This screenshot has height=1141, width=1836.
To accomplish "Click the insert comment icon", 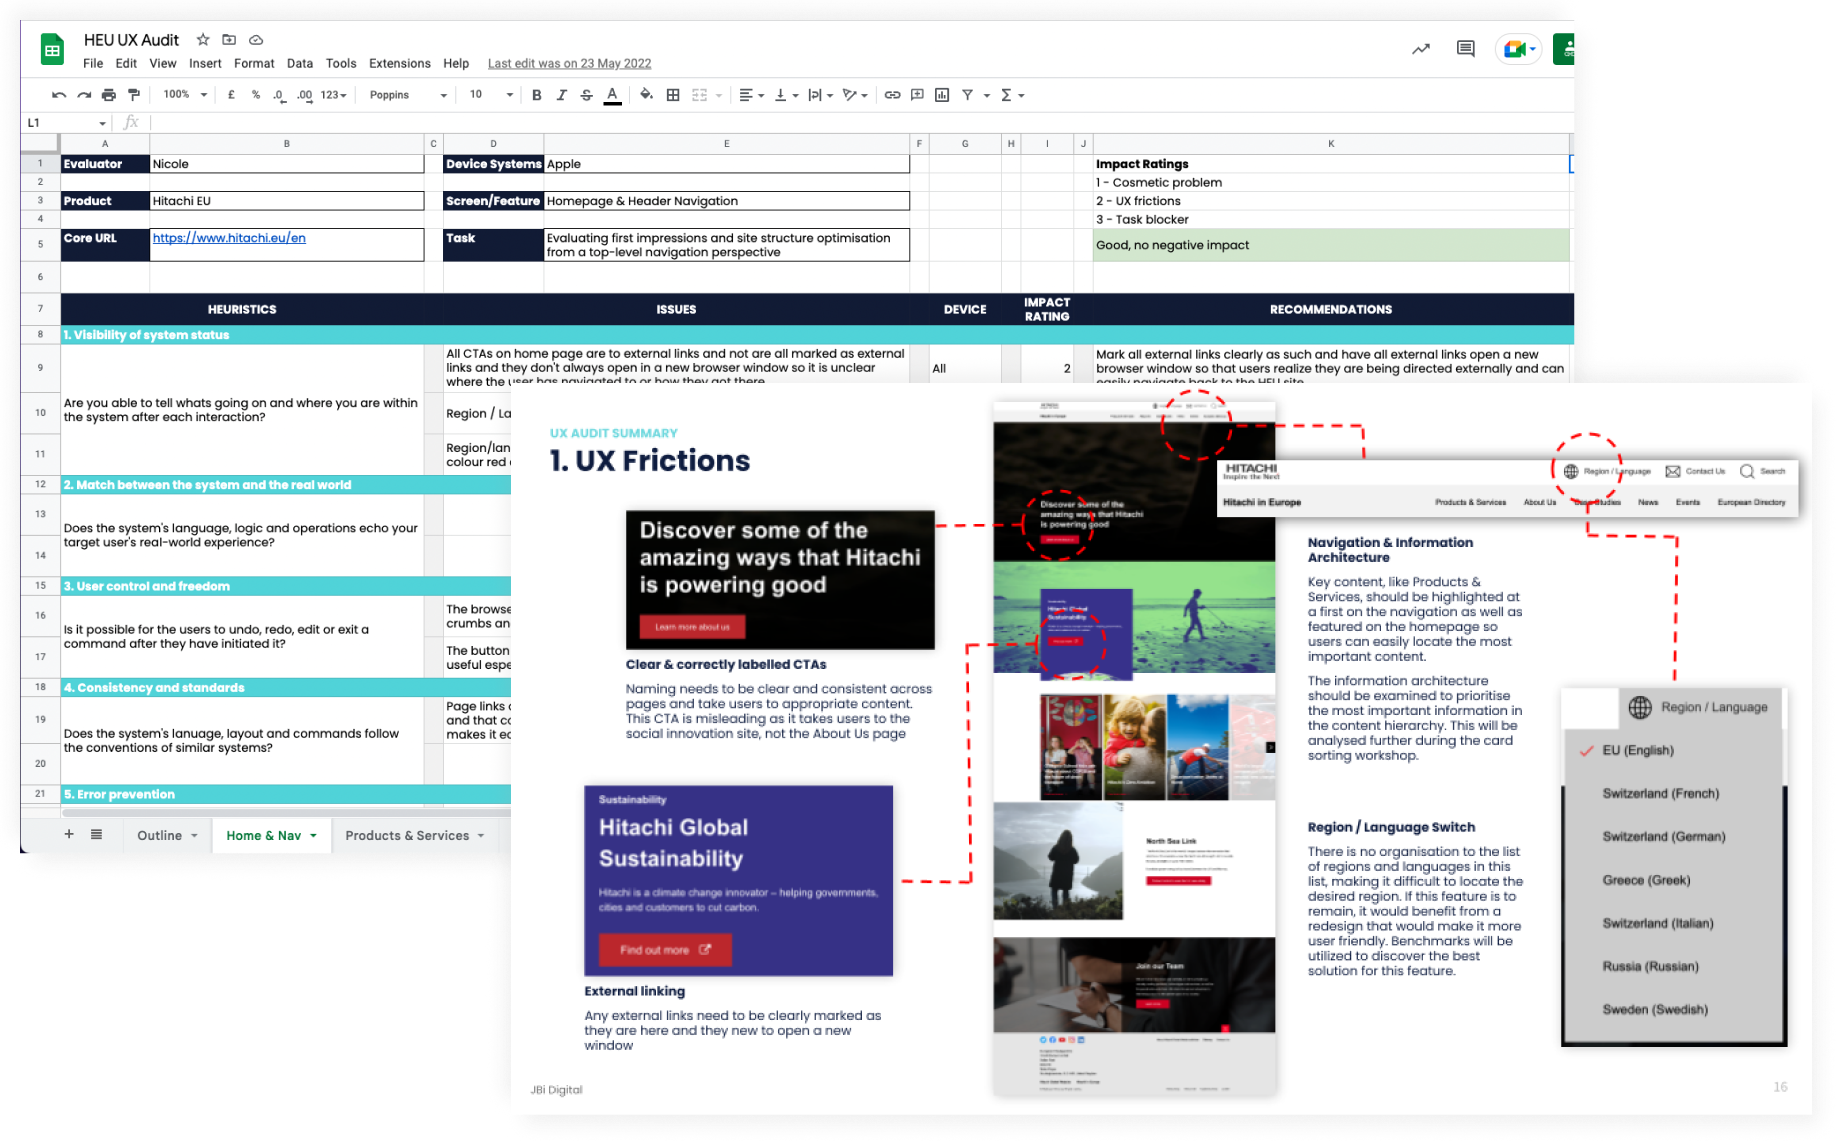I will pyautogui.click(x=917, y=95).
